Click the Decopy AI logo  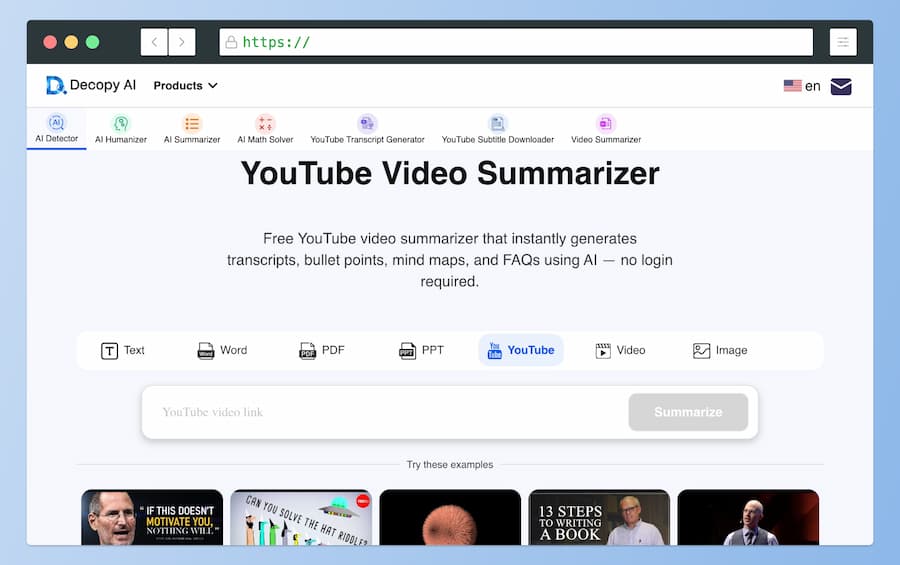click(91, 86)
